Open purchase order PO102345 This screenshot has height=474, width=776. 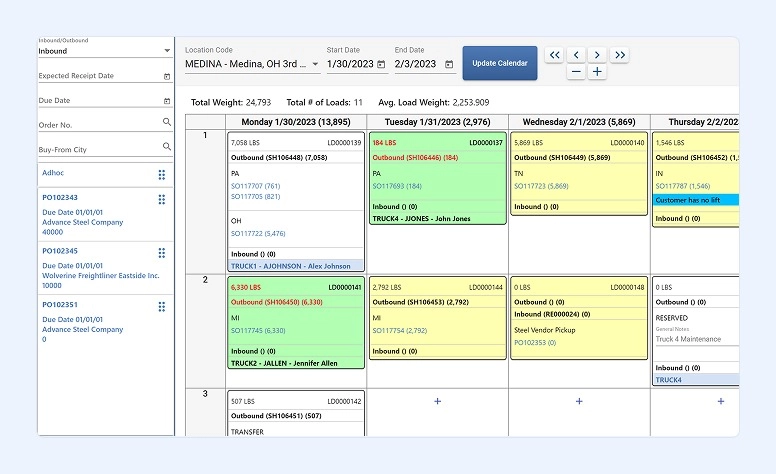tap(60, 251)
